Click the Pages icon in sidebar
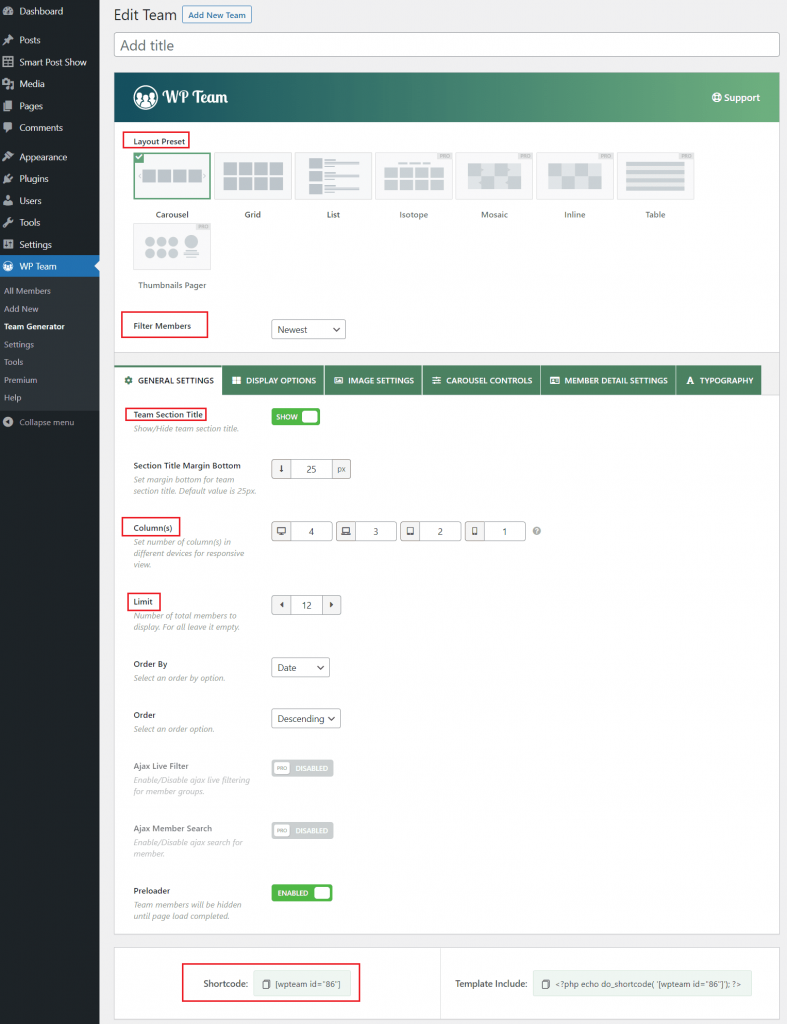This screenshot has width=787, height=1024. [x=8, y=106]
